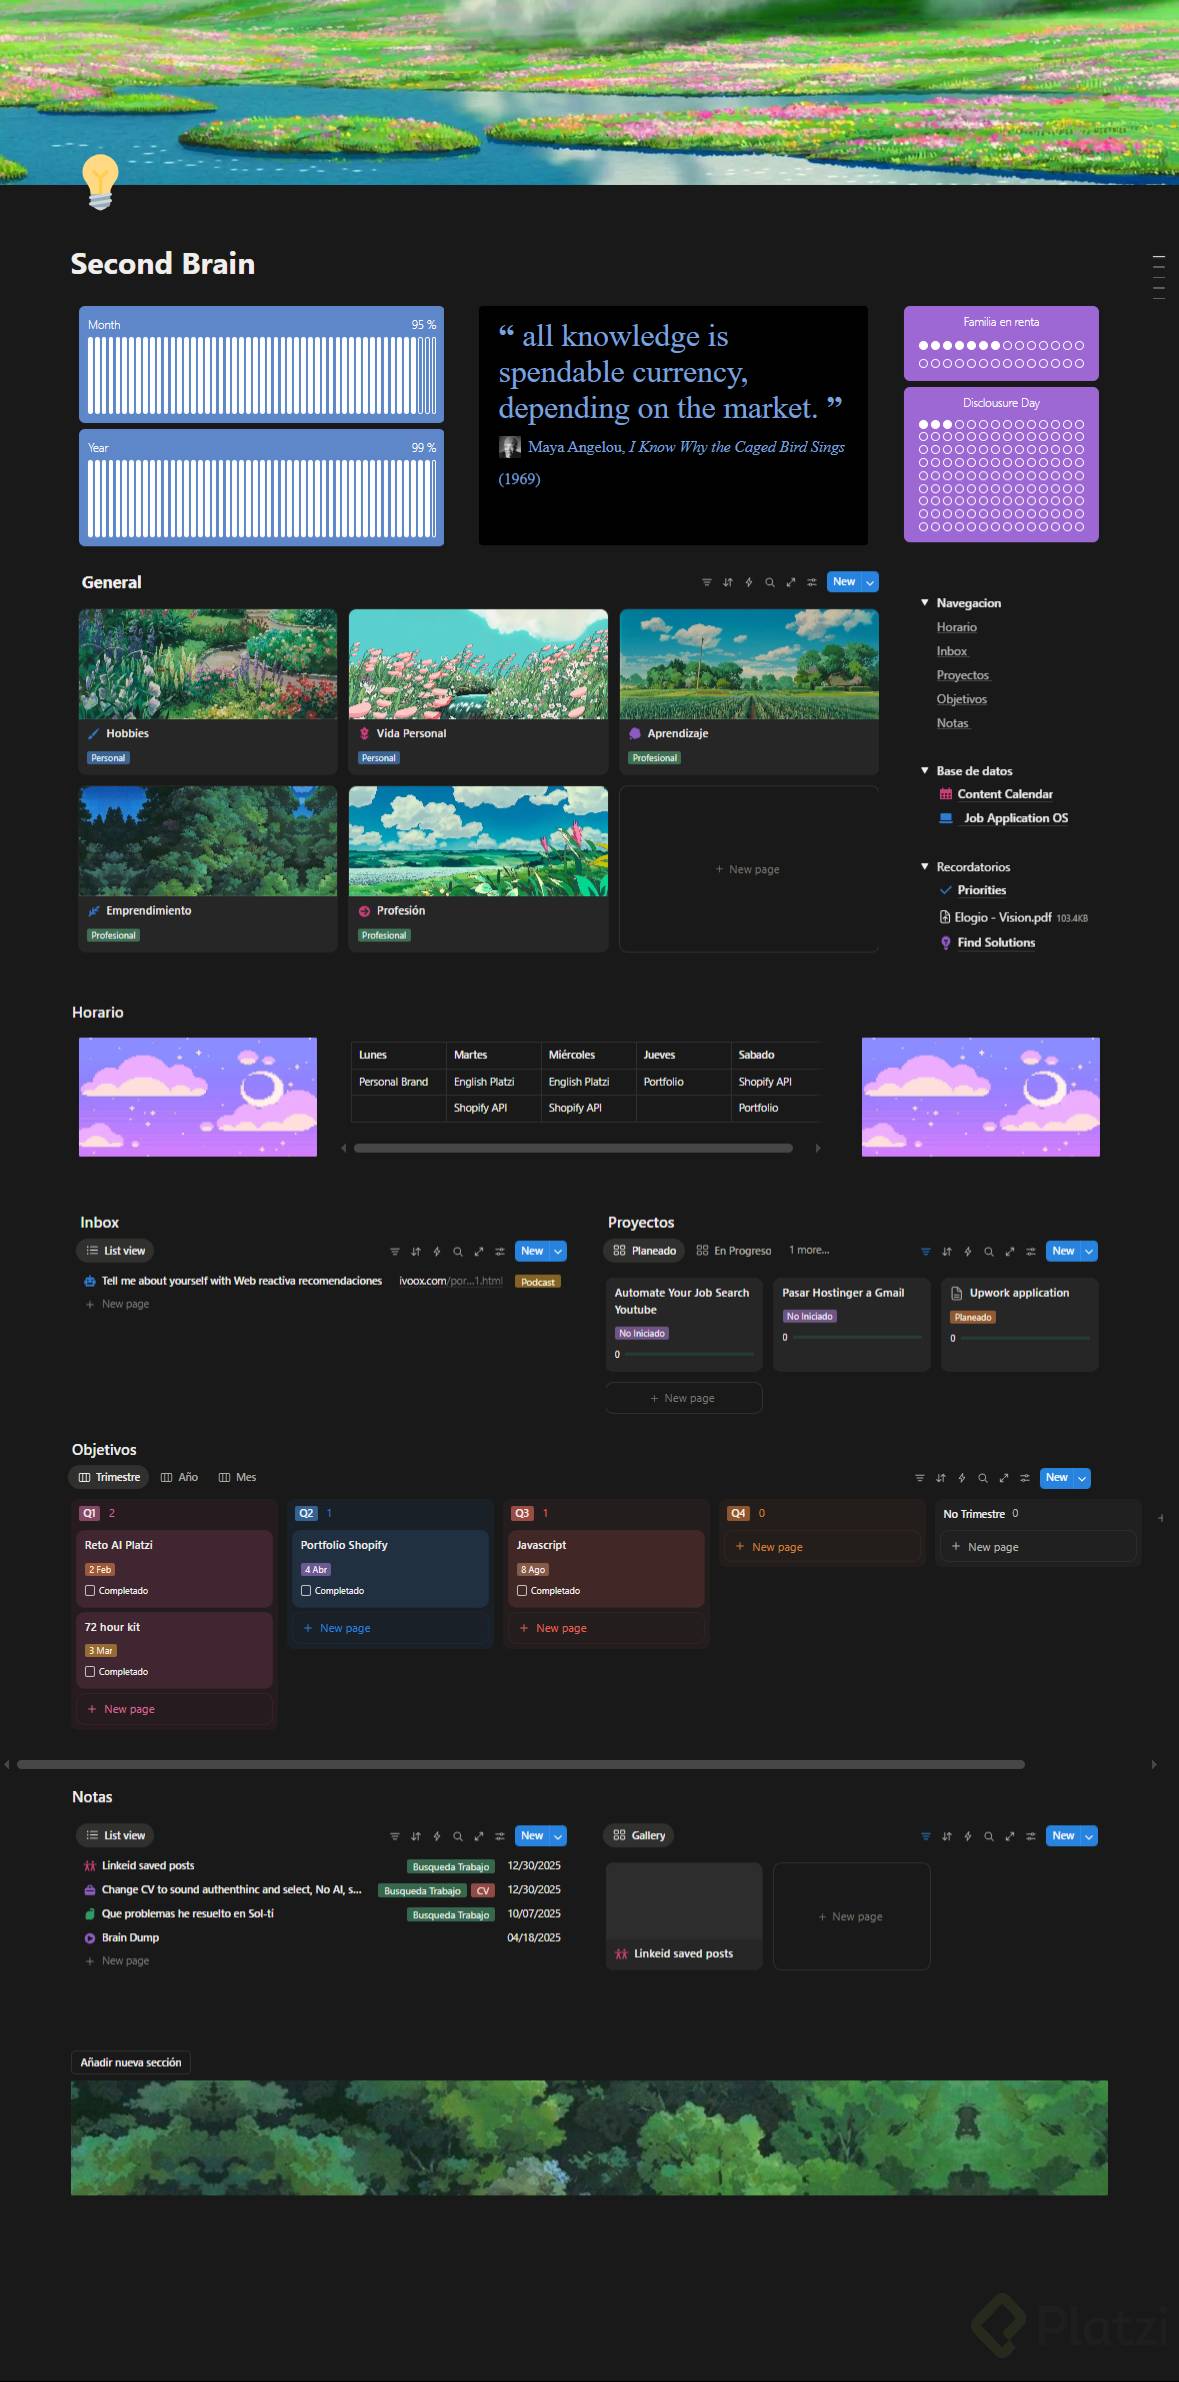This screenshot has width=1179, height=2382.
Task: Click the Find Solutions bulb icon
Action: tap(946, 943)
